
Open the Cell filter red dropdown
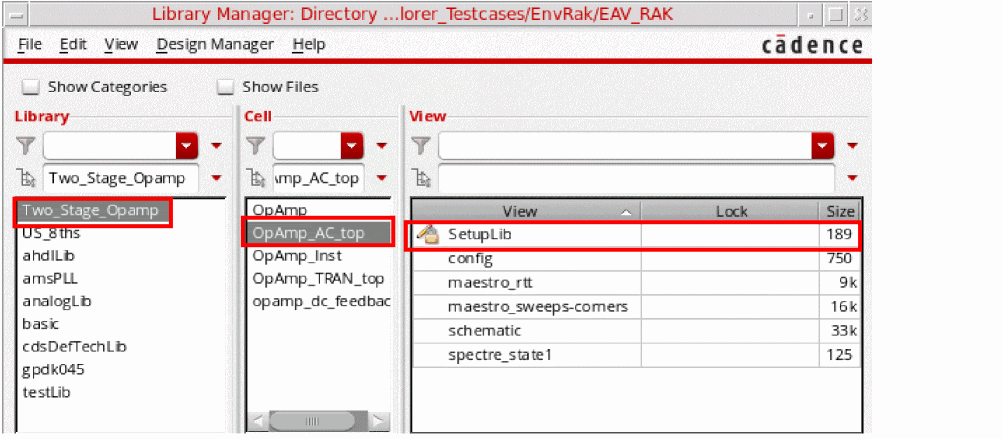pos(352,146)
